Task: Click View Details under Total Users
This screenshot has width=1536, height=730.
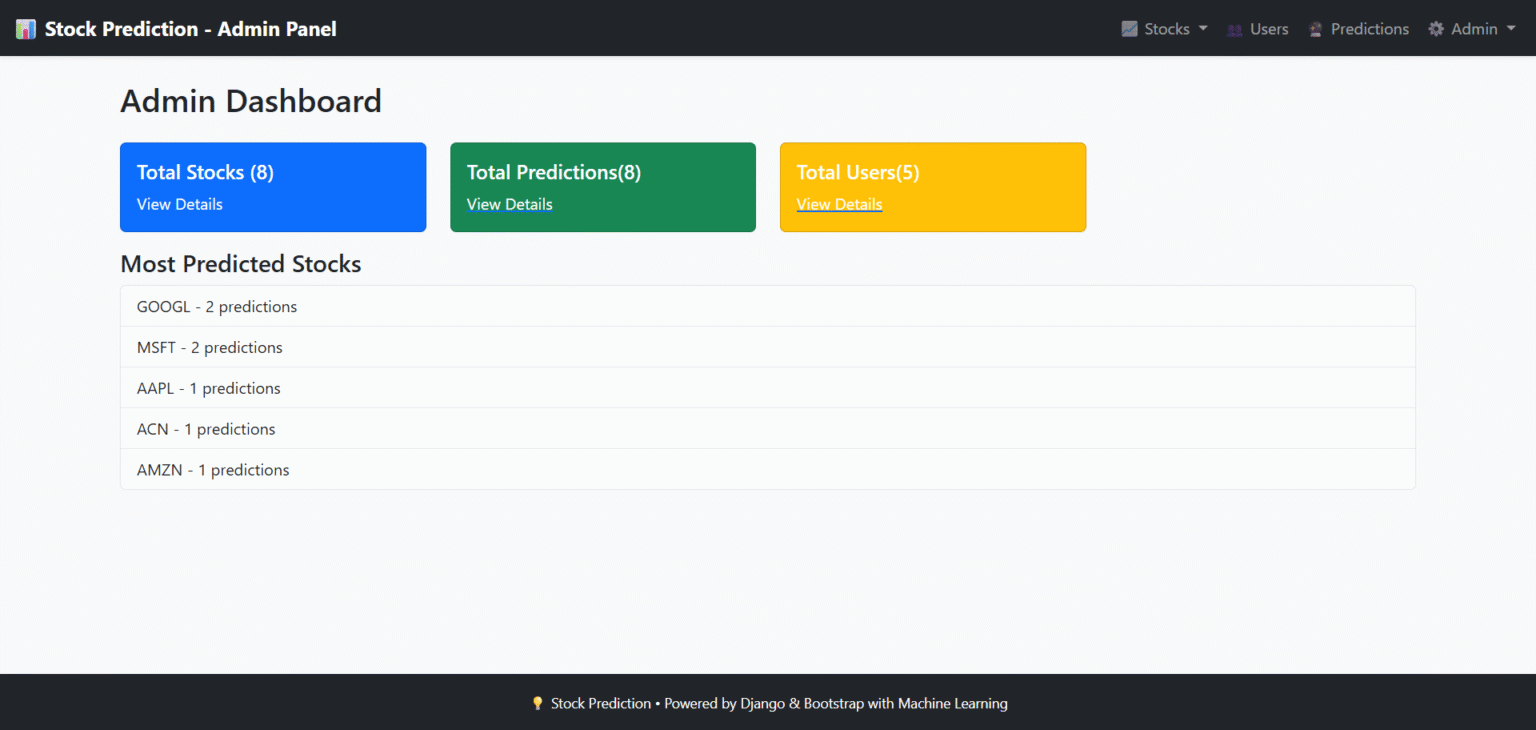Action: pyautogui.click(x=839, y=204)
